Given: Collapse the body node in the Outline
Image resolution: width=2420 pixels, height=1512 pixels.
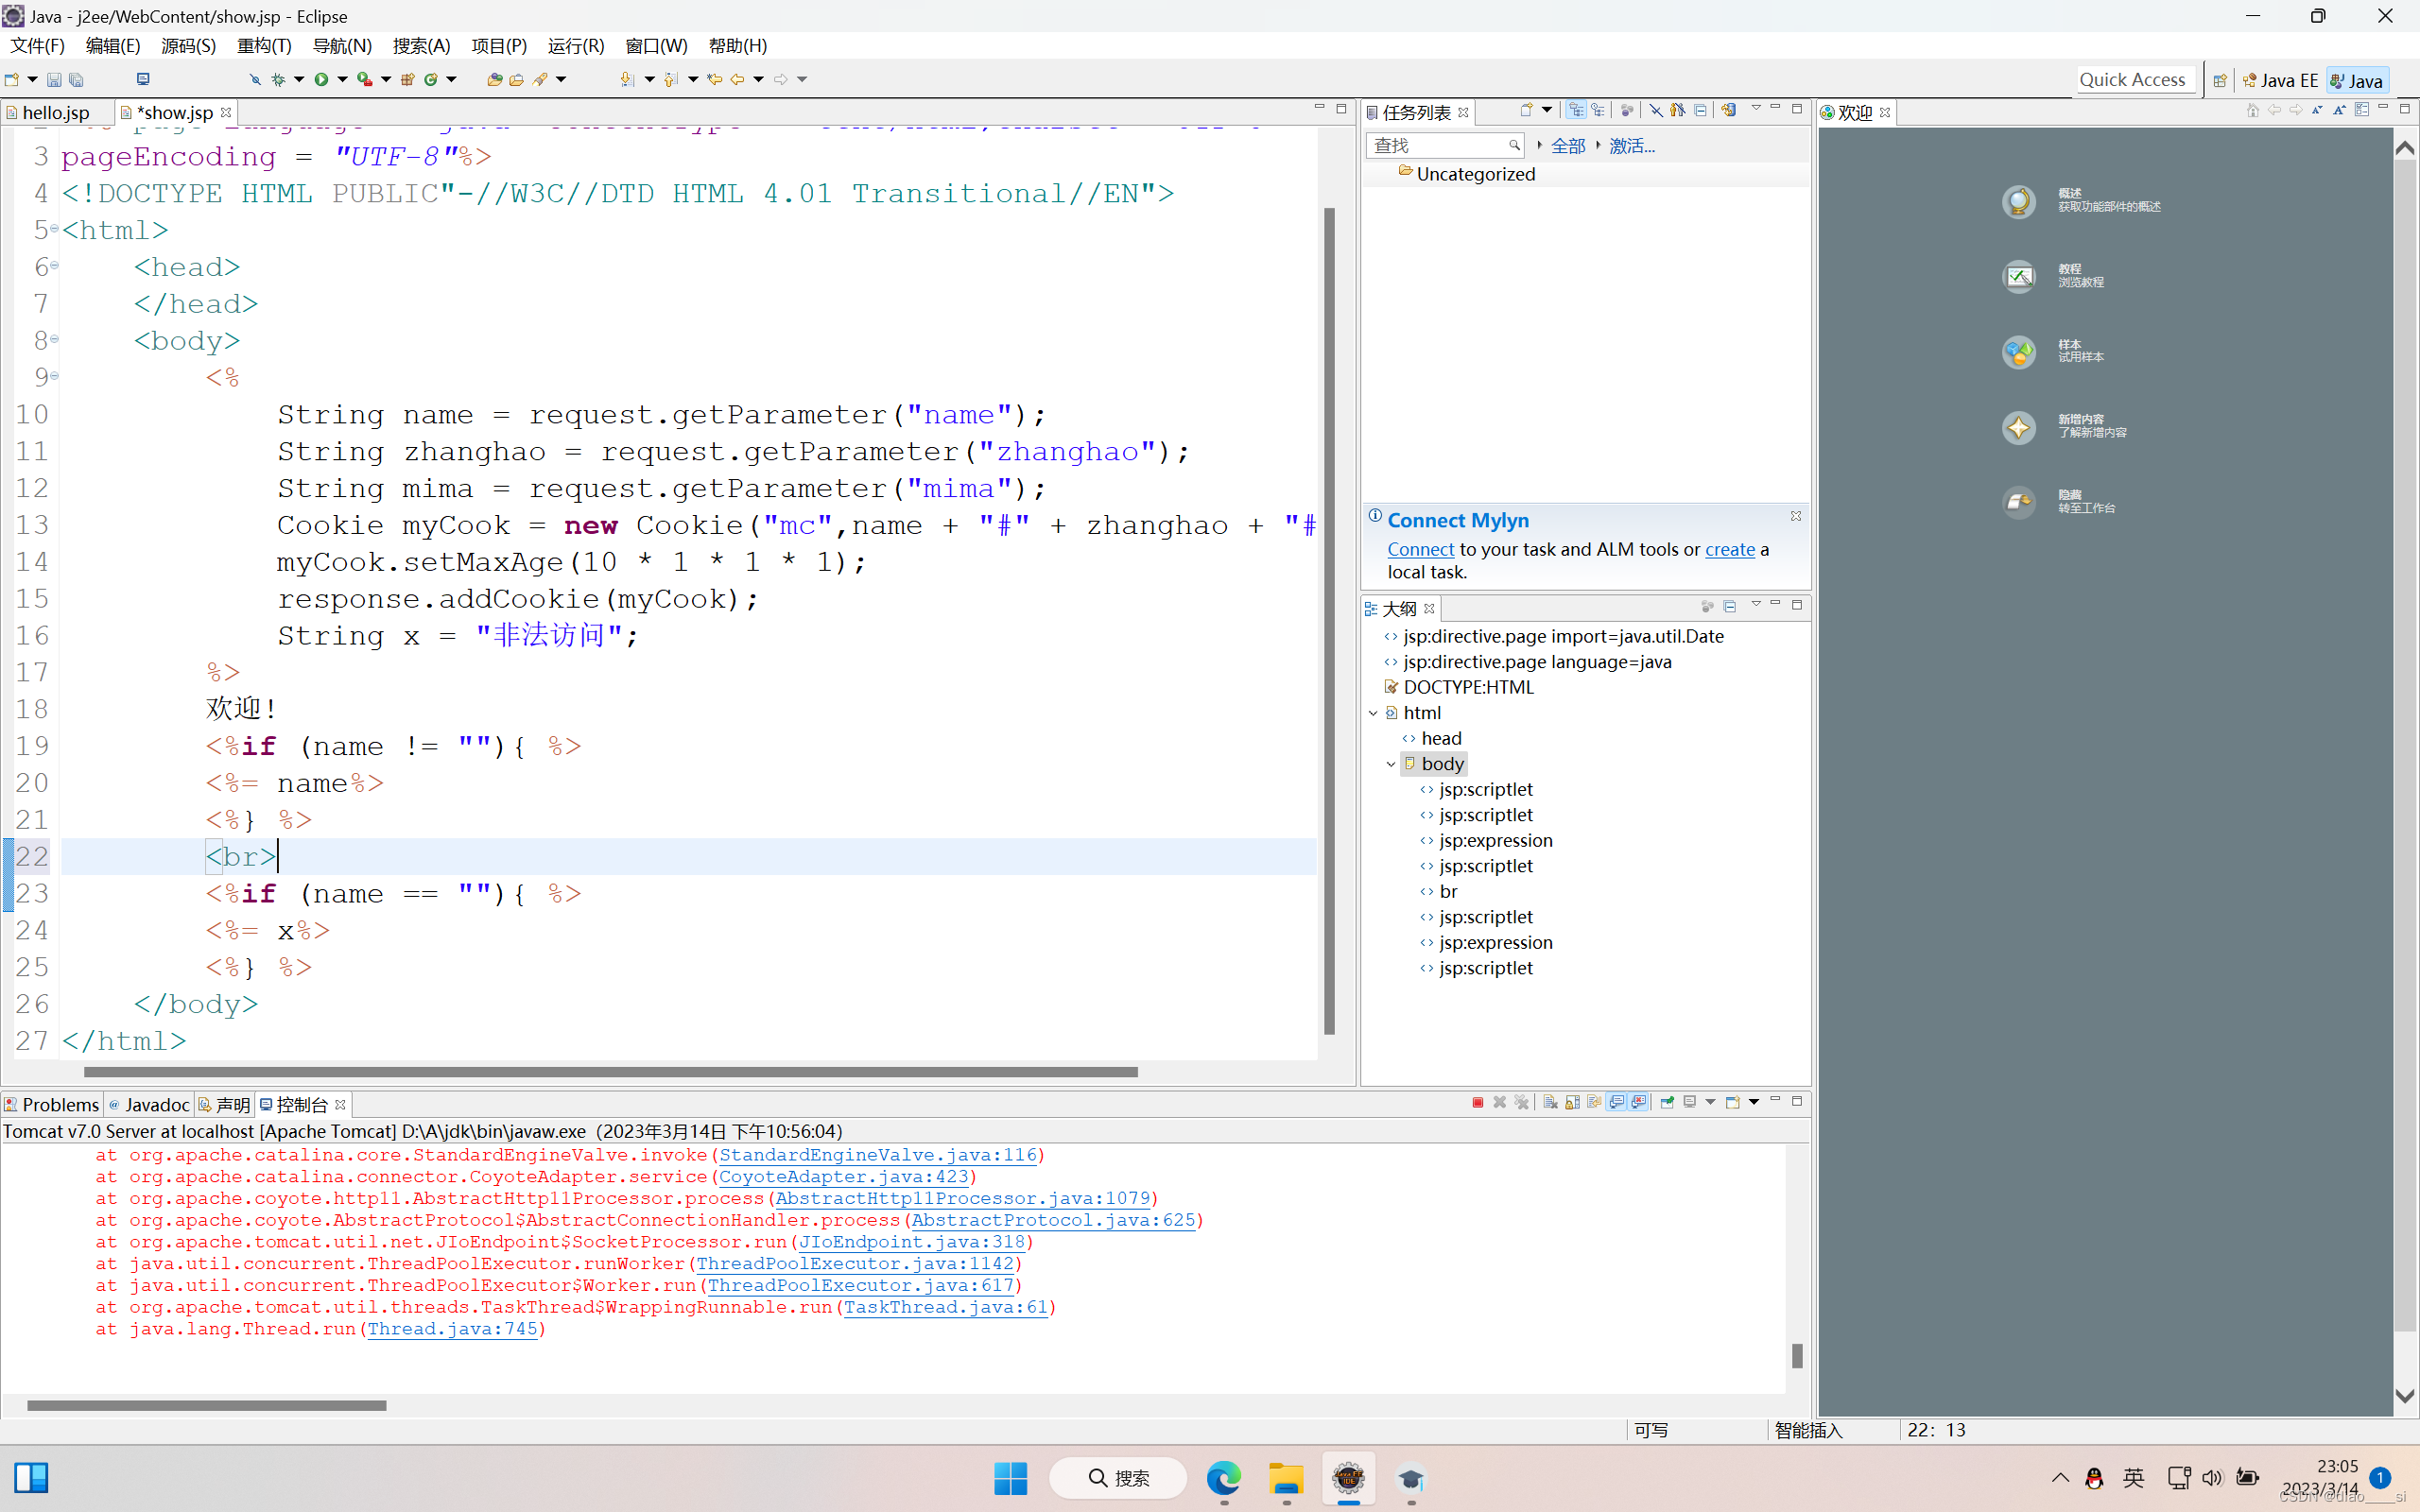Looking at the screenshot, I should pyautogui.click(x=1391, y=764).
